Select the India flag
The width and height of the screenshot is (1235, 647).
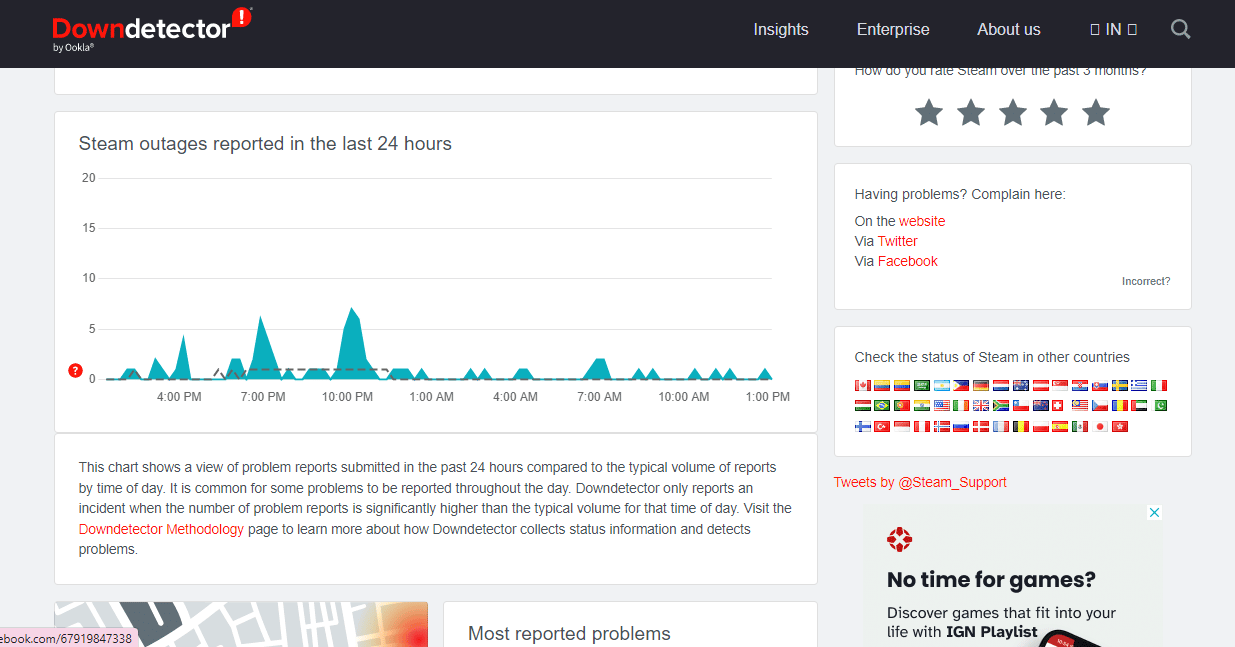922,406
